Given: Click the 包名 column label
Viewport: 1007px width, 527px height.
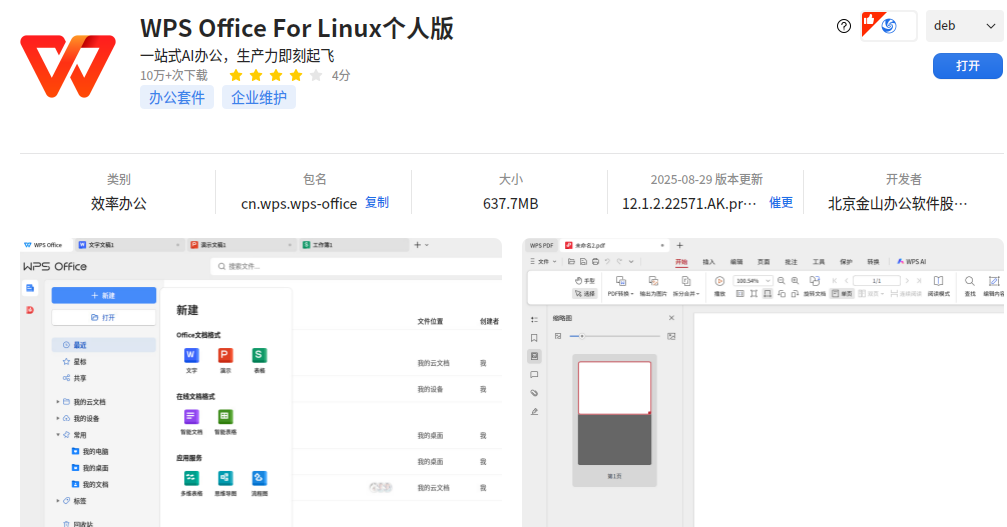Looking at the screenshot, I should (x=315, y=179).
